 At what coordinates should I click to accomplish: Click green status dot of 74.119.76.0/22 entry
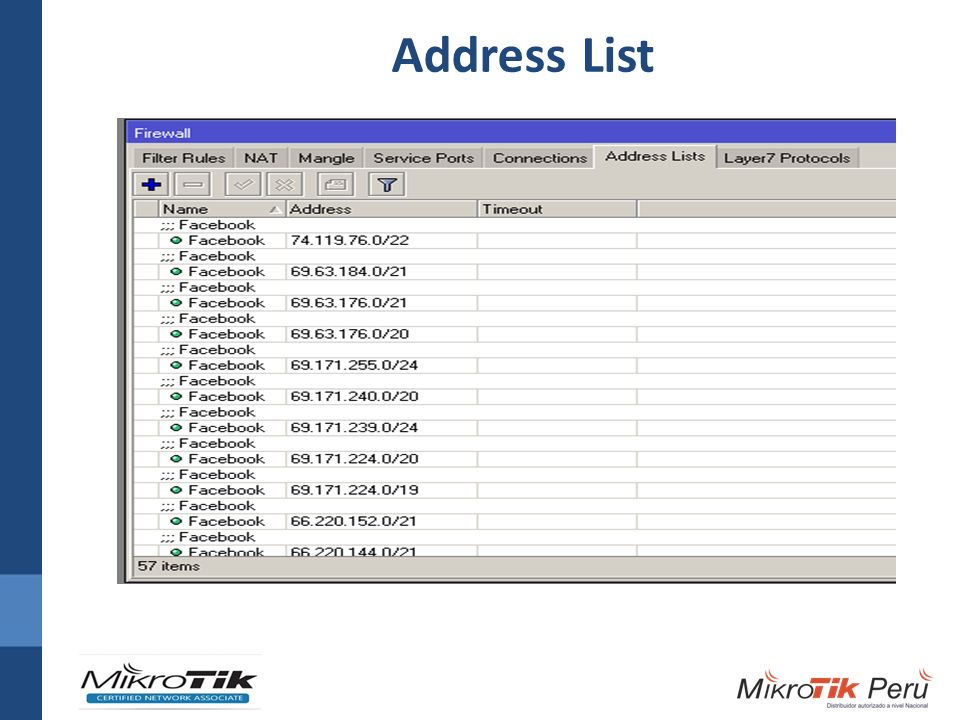pyautogui.click(x=176, y=241)
